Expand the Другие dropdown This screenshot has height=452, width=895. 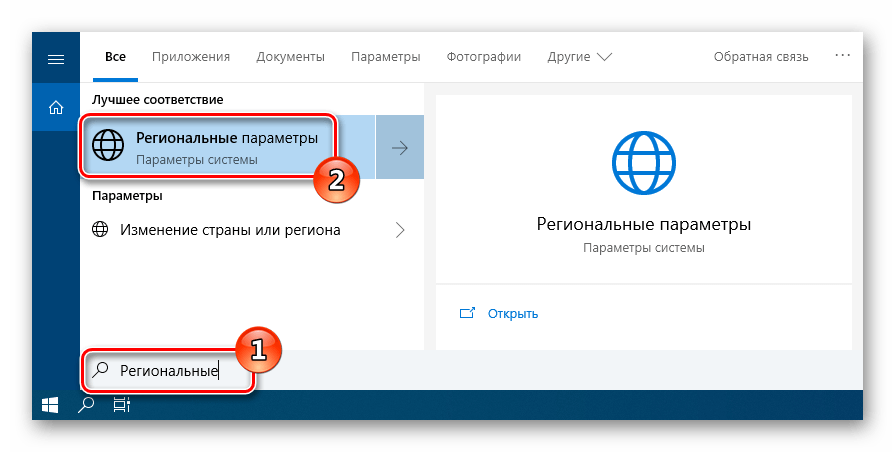pos(579,57)
